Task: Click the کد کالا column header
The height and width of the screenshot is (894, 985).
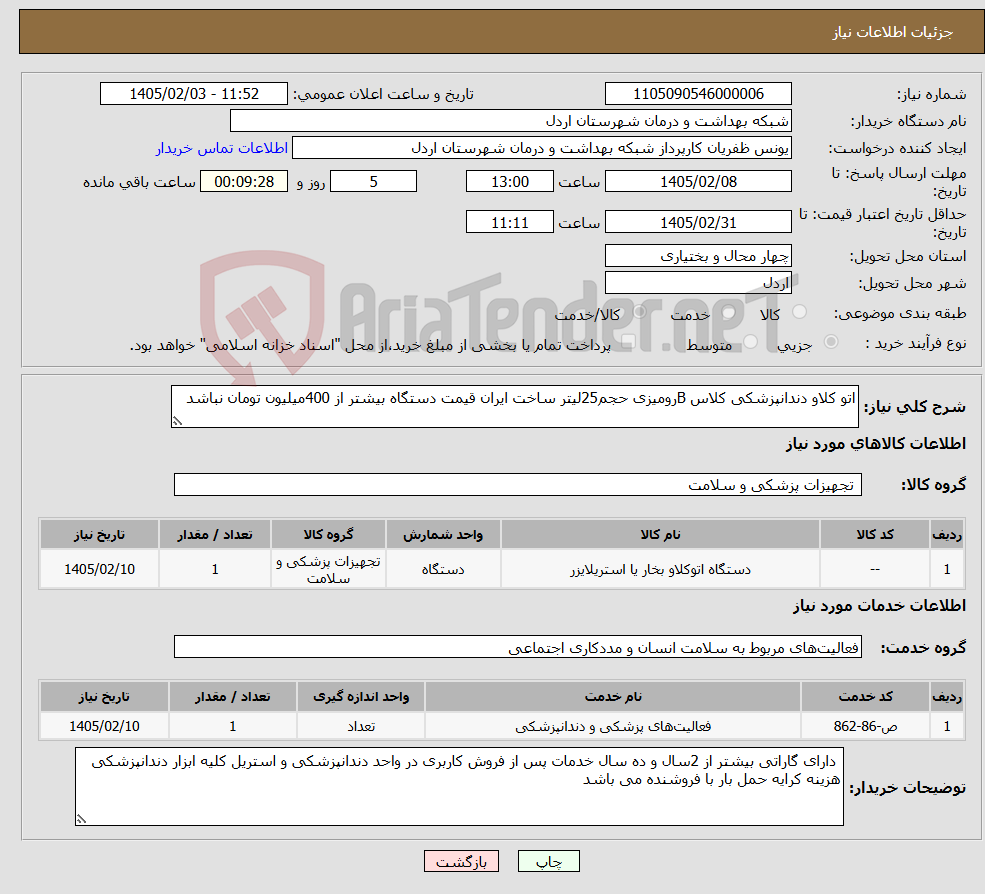Action: click(875, 534)
